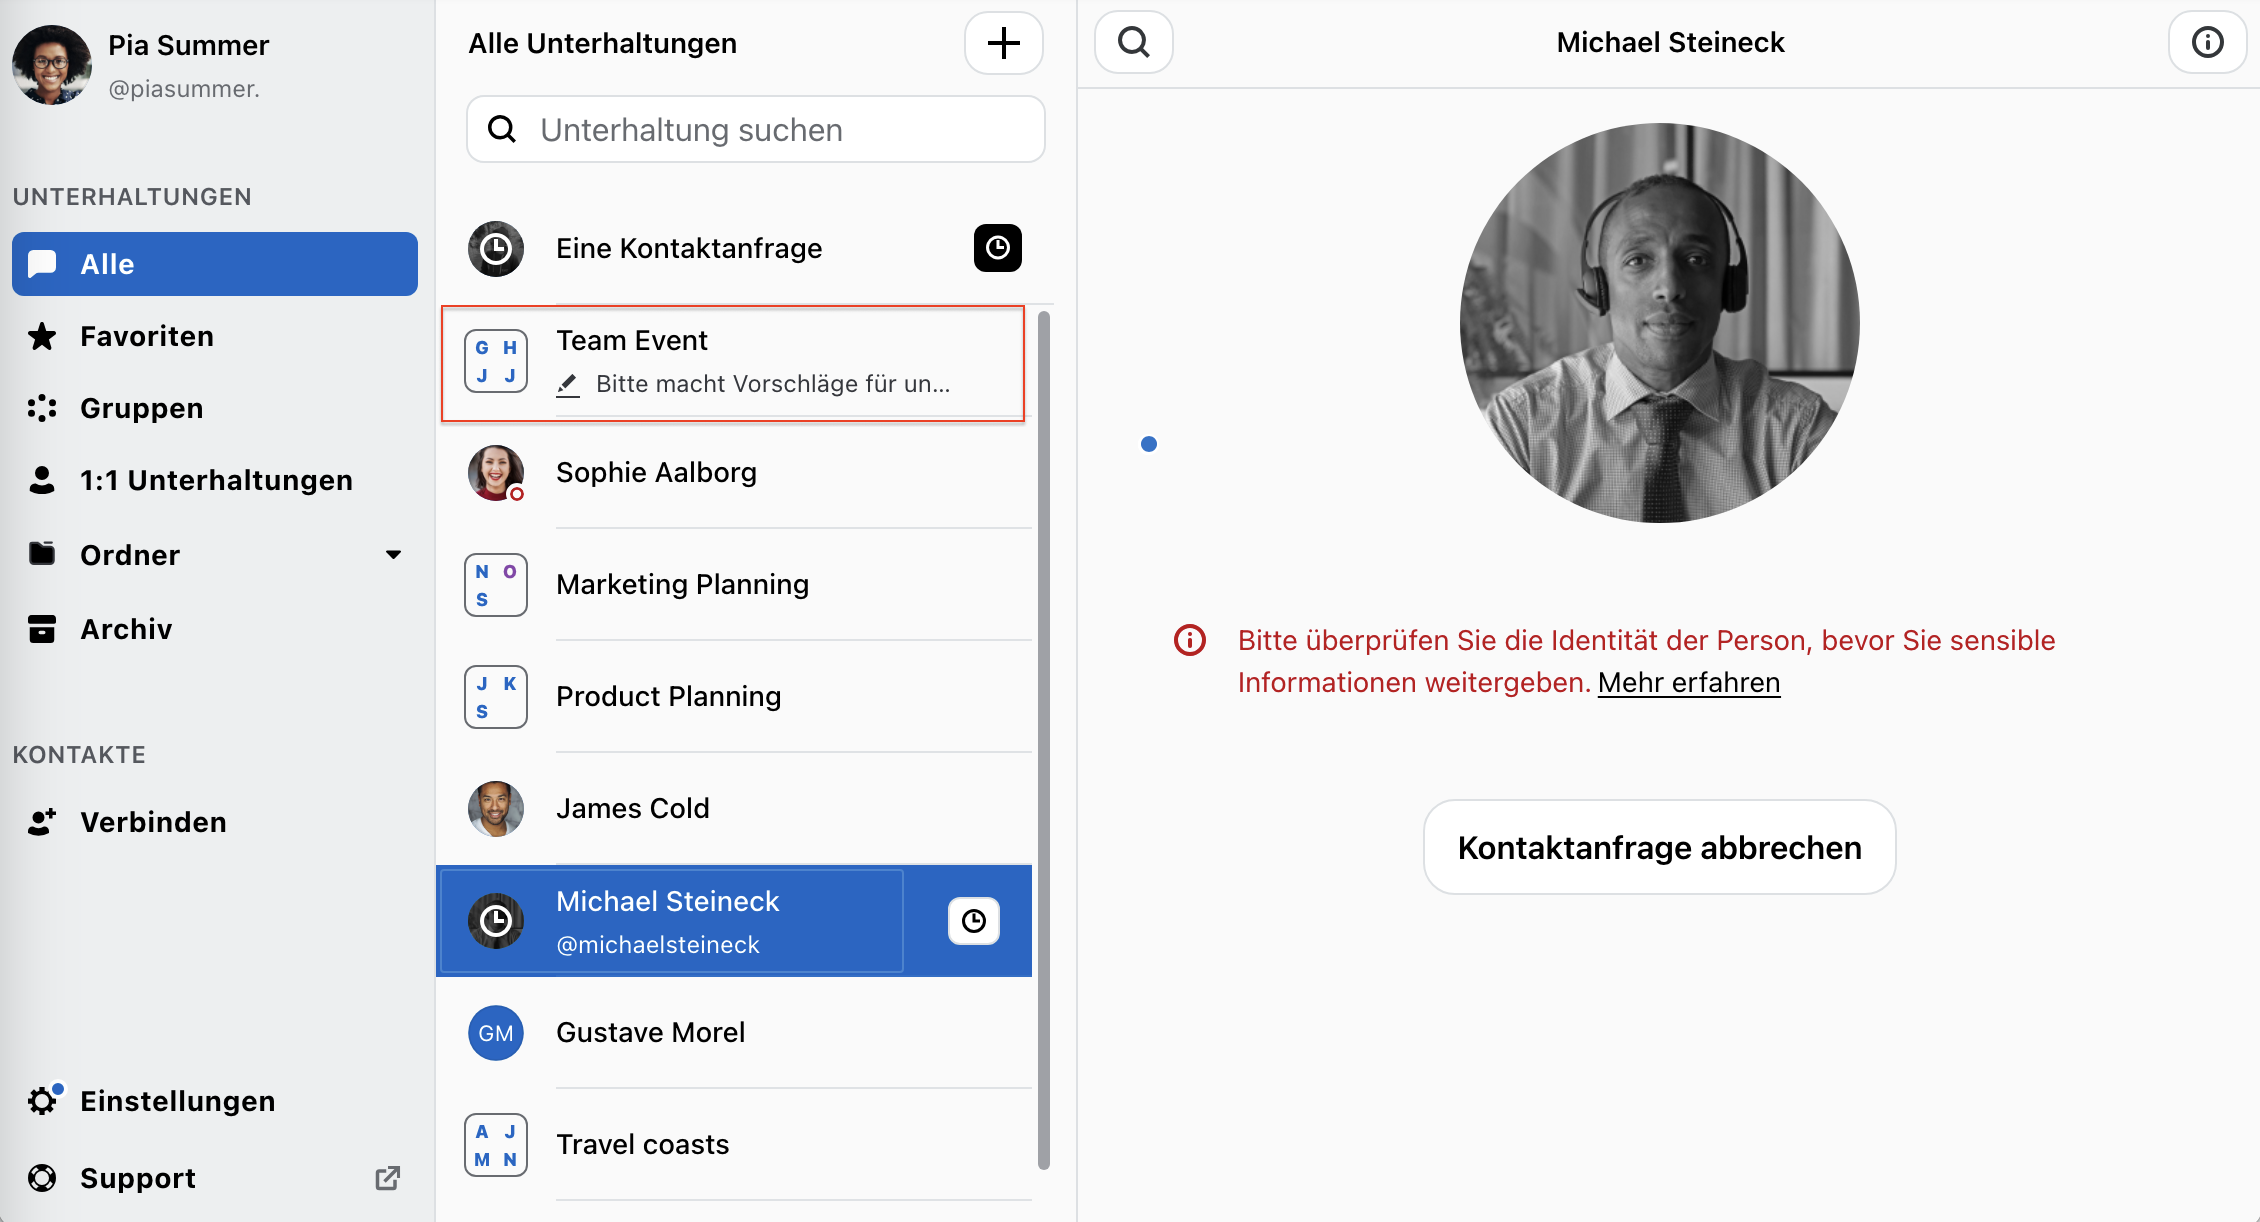This screenshot has width=2260, height=1222.
Task: Open Marketing Planning conversation
Action: pyautogui.click(x=735, y=585)
